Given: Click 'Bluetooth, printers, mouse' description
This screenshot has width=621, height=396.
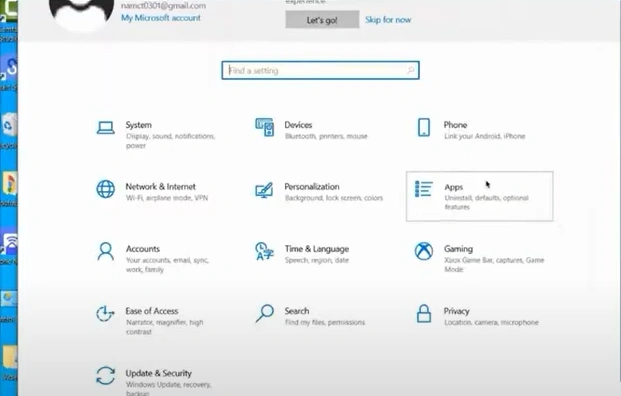Looking at the screenshot, I should coord(326,136).
